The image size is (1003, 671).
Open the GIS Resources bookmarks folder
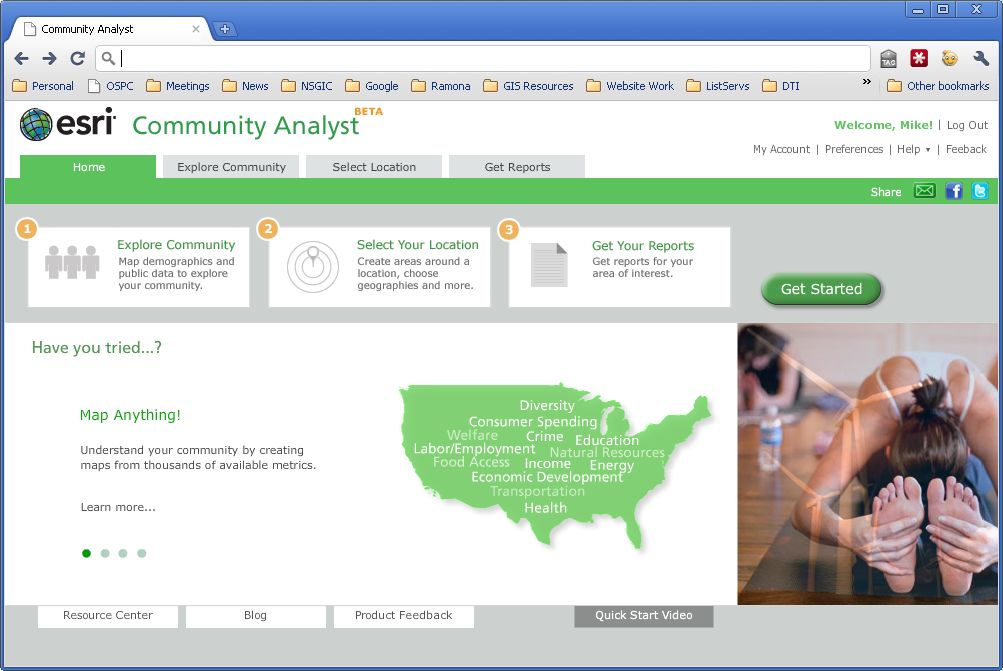pos(528,86)
